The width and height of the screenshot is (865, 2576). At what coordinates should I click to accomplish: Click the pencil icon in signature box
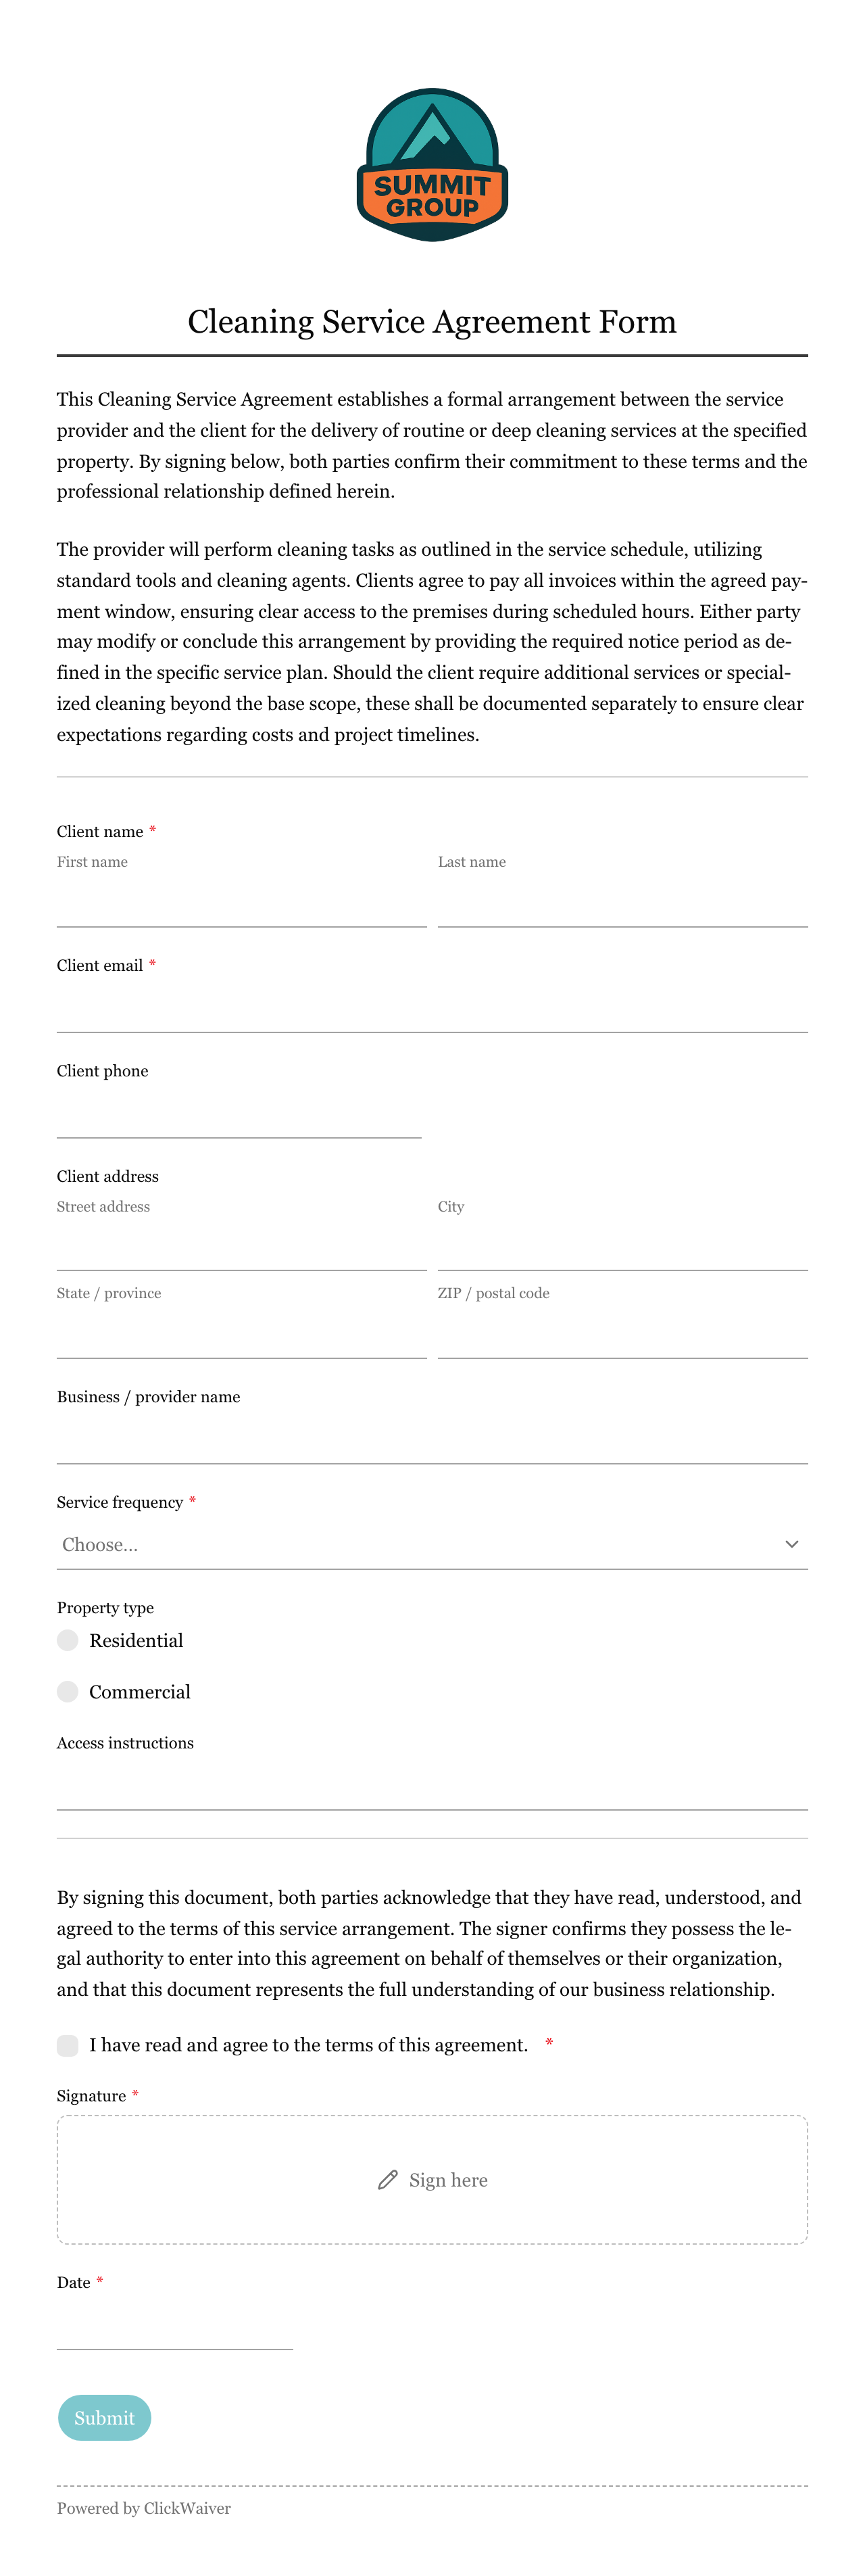click(388, 2180)
